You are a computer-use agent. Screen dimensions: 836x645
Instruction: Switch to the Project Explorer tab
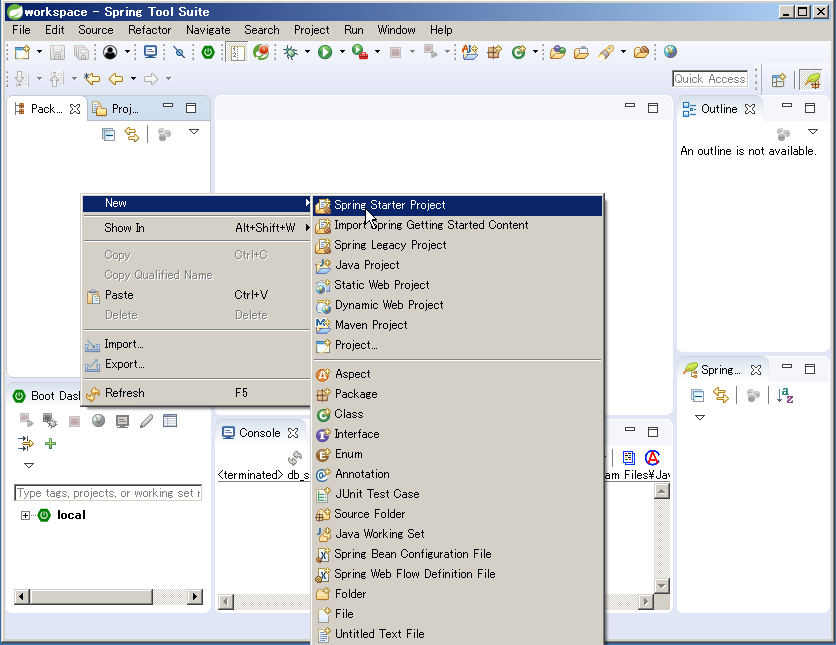[x=116, y=109]
